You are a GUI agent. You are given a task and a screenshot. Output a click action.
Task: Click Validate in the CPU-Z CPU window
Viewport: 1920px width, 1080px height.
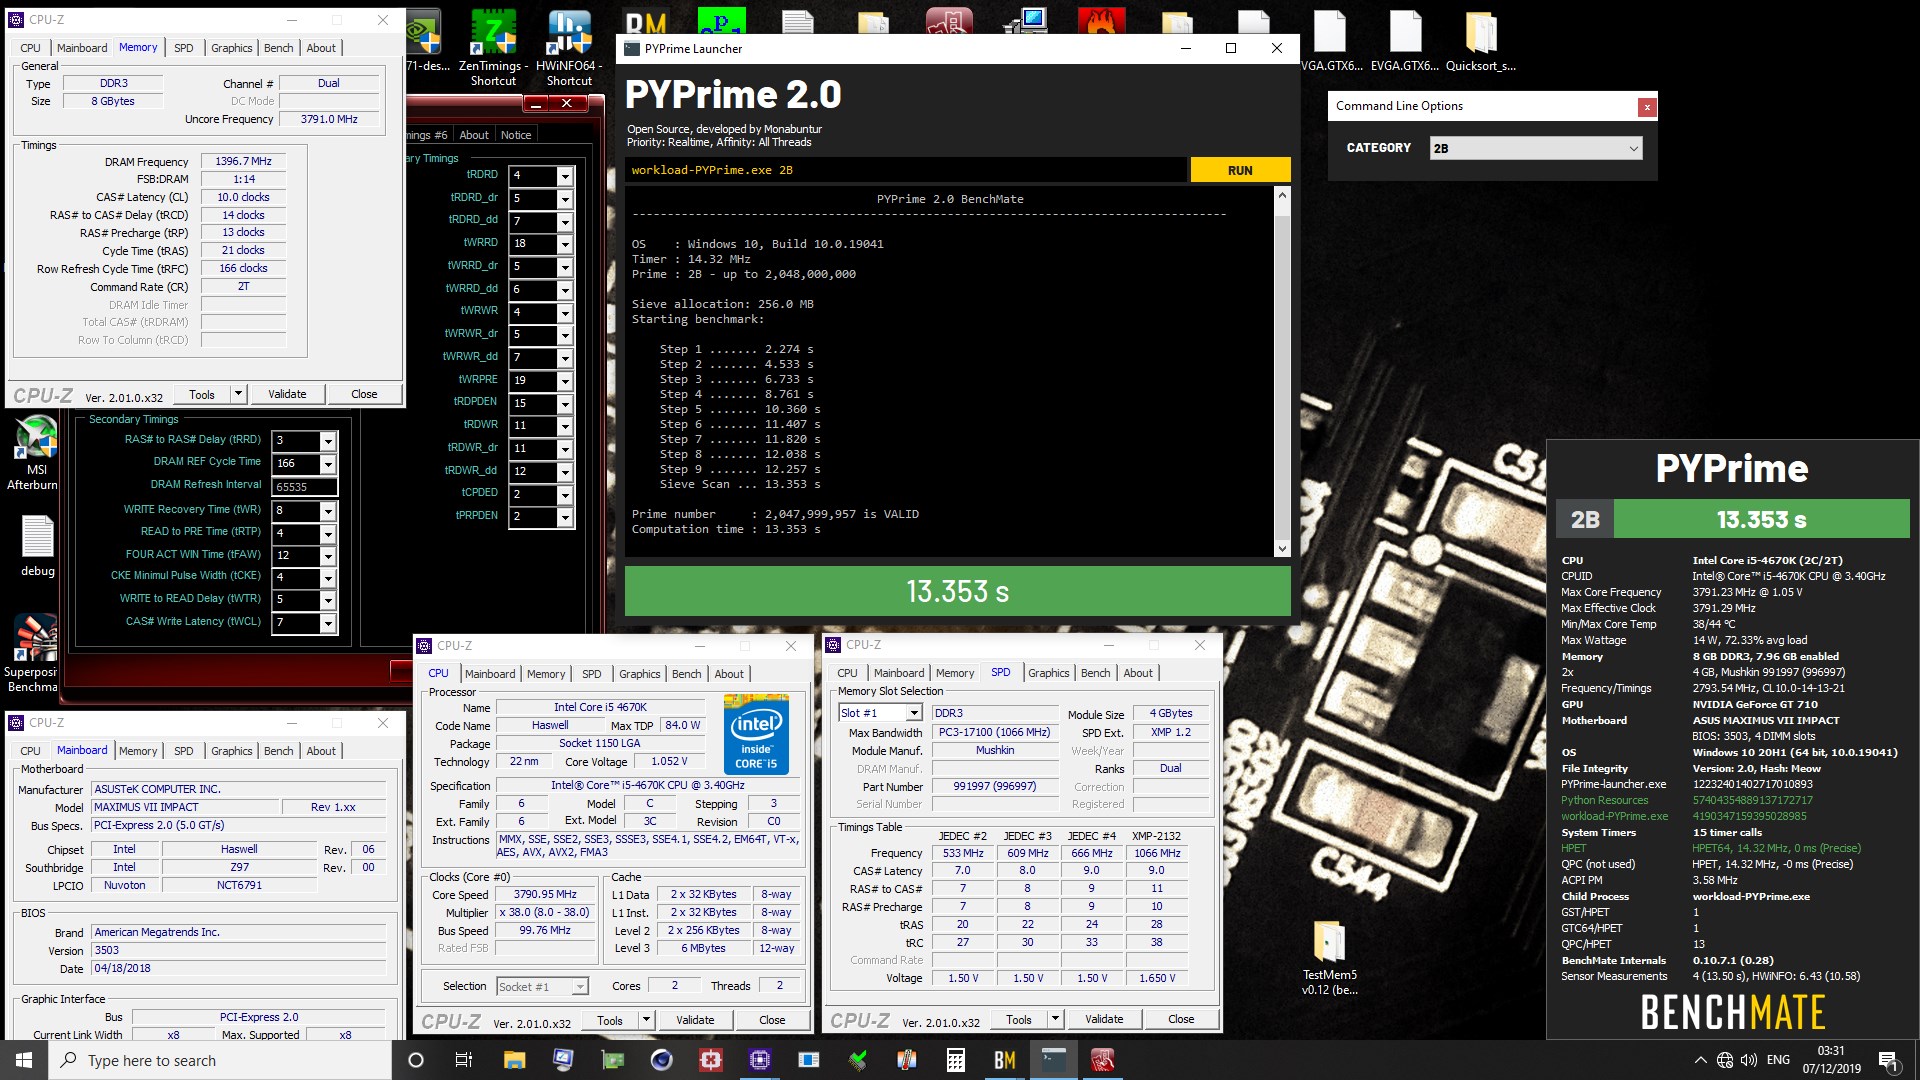click(x=695, y=1020)
